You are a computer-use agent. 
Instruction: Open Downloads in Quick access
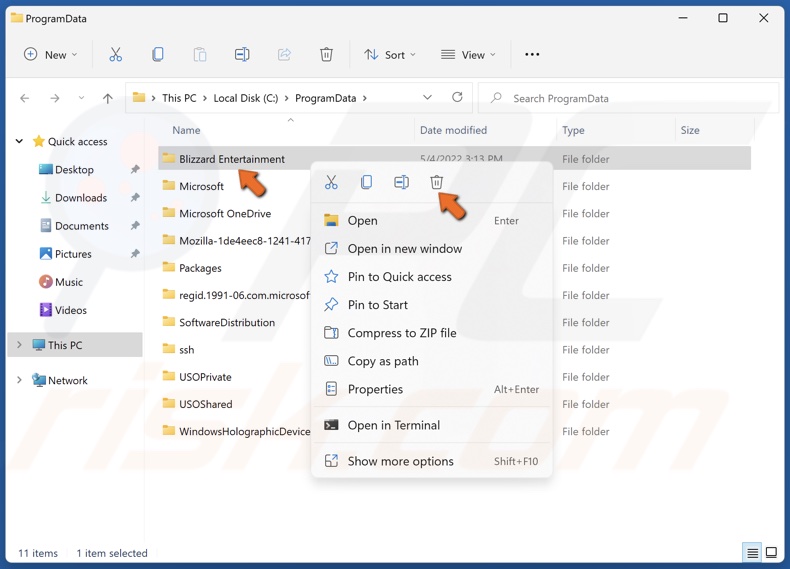(80, 198)
